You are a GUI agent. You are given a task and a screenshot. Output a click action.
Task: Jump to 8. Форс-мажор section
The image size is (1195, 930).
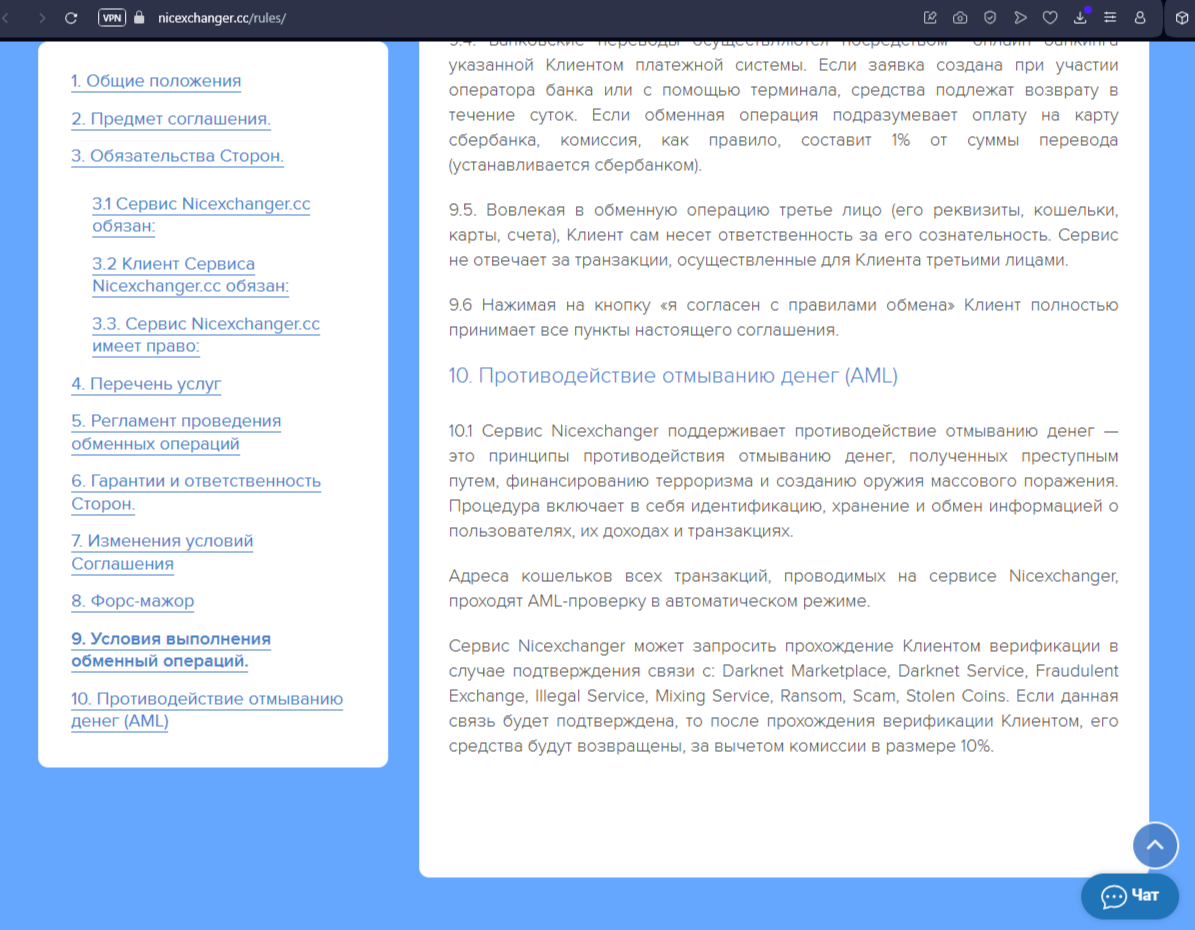point(133,601)
